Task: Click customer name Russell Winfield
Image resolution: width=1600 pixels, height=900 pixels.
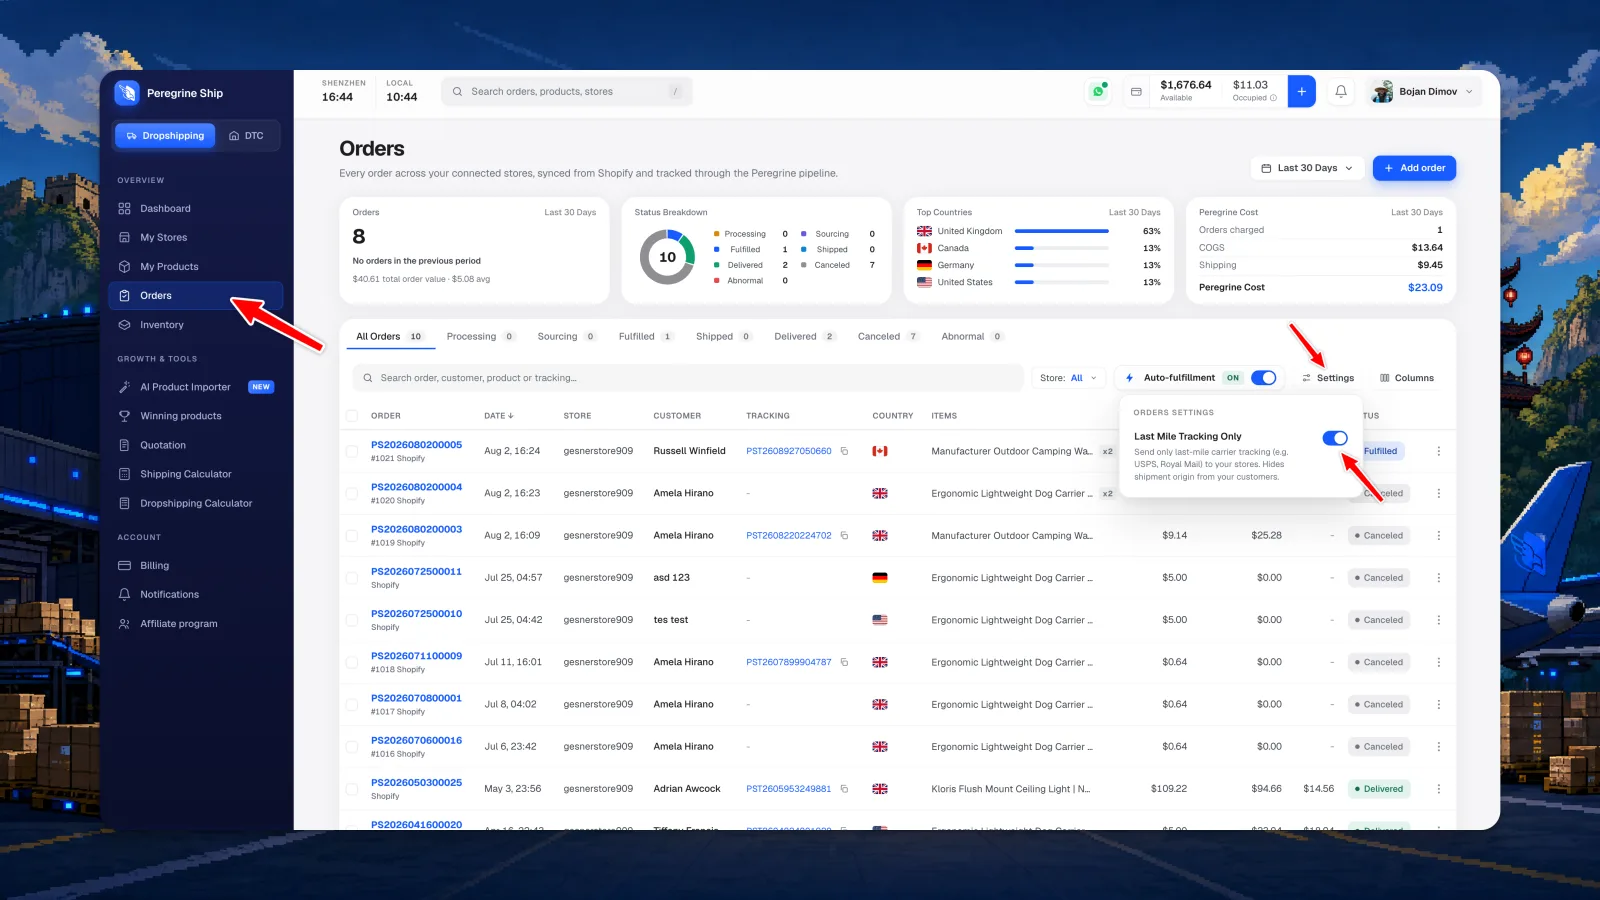Action: tap(689, 451)
